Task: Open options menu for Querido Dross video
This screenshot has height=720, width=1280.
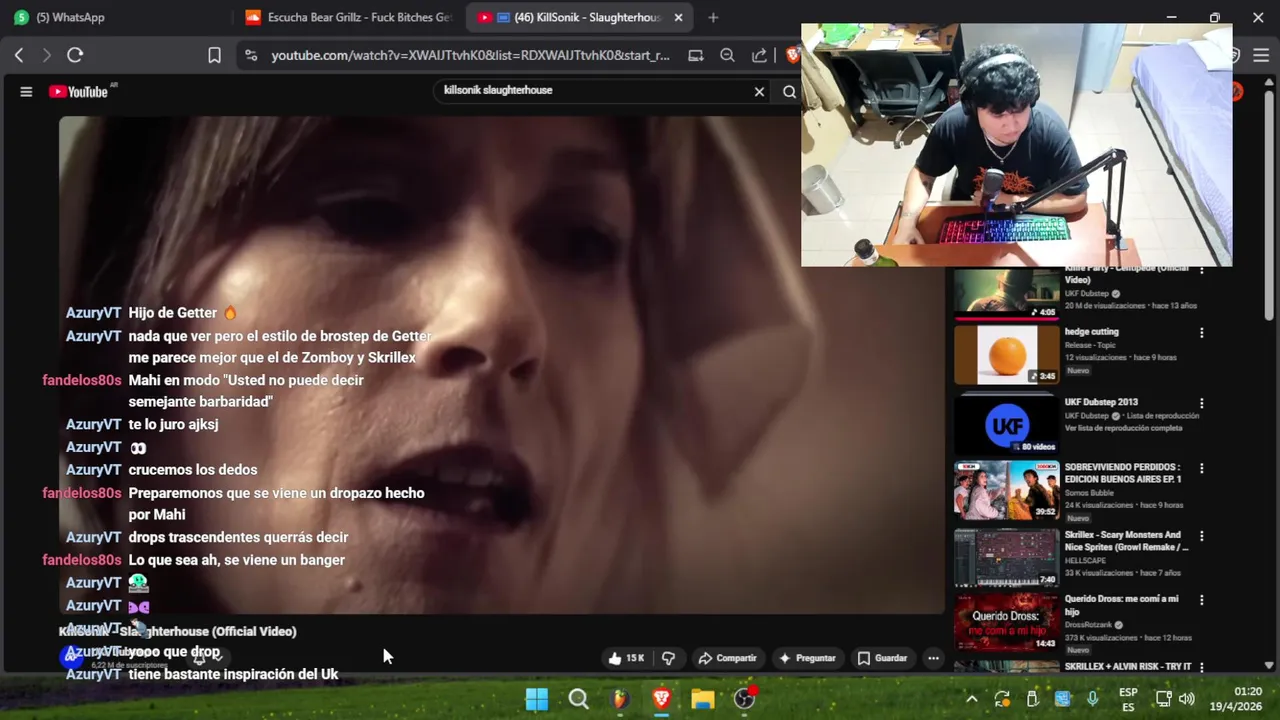Action: pyautogui.click(x=1202, y=600)
